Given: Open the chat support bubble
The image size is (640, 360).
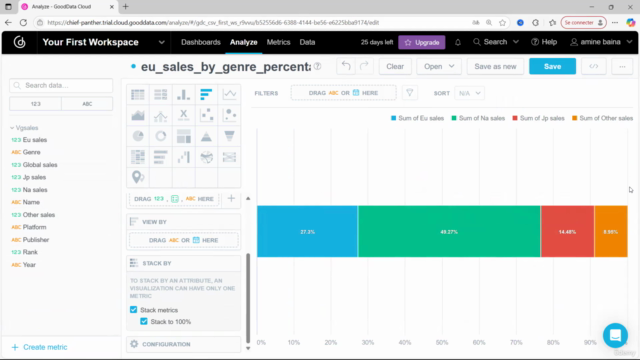Looking at the screenshot, I should click(615, 335).
